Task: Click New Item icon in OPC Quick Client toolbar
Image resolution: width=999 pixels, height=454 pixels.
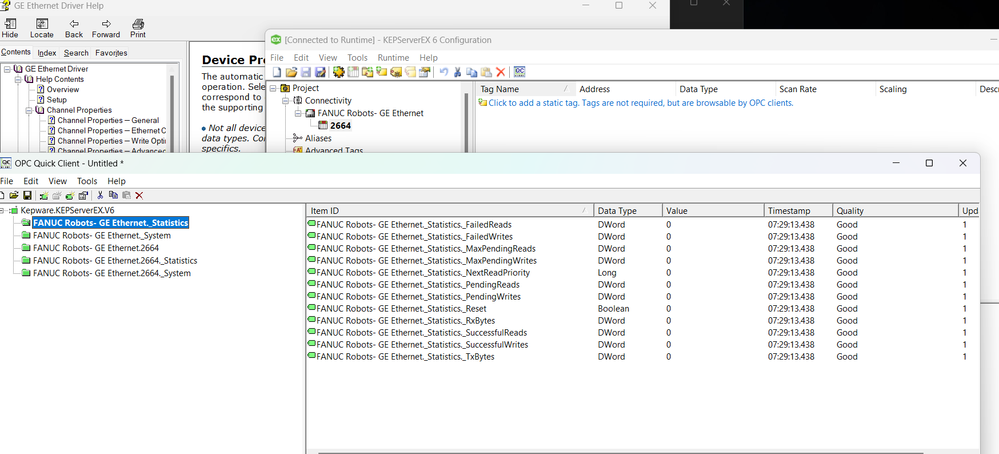Action: (70, 195)
